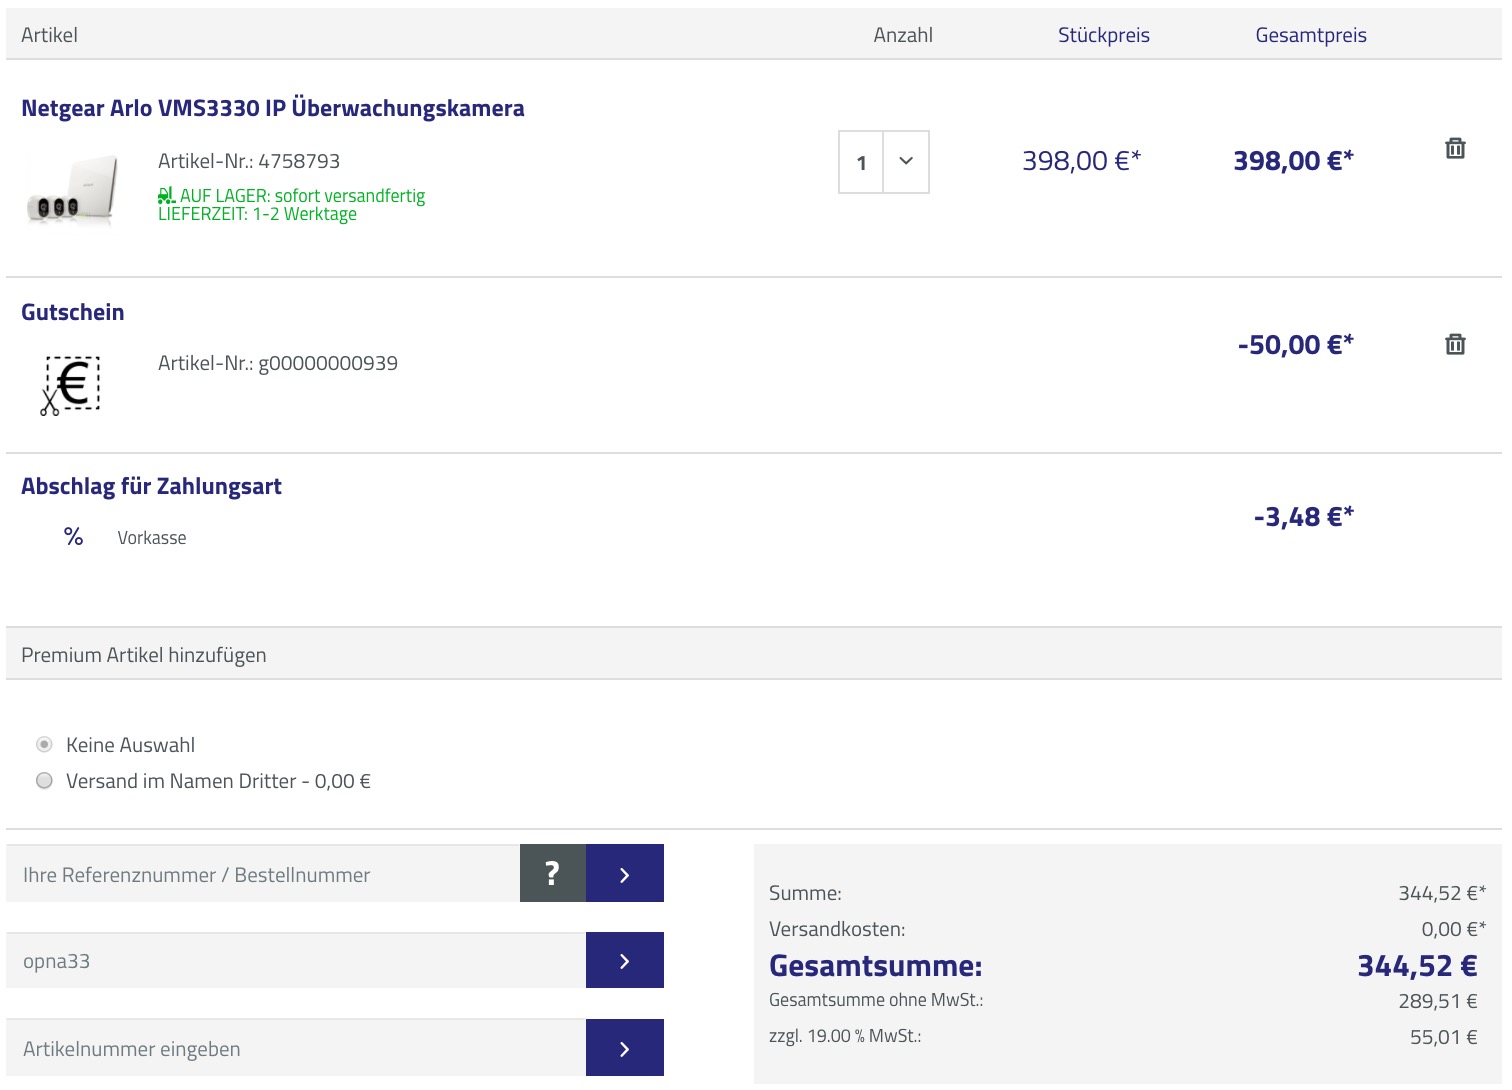Open the quantity dropdown for camera
Image resolution: width=1512 pixels, height=1090 pixels.
click(905, 162)
